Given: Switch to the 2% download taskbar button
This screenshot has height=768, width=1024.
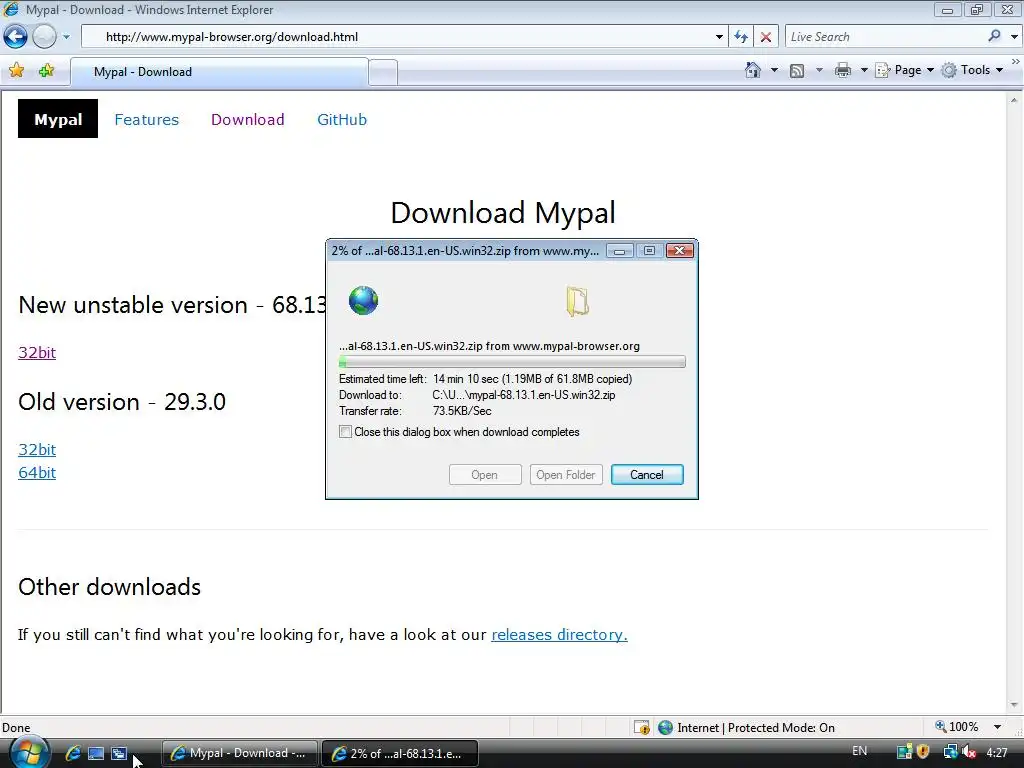Looking at the screenshot, I should pyautogui.click(x=400, y=753).
